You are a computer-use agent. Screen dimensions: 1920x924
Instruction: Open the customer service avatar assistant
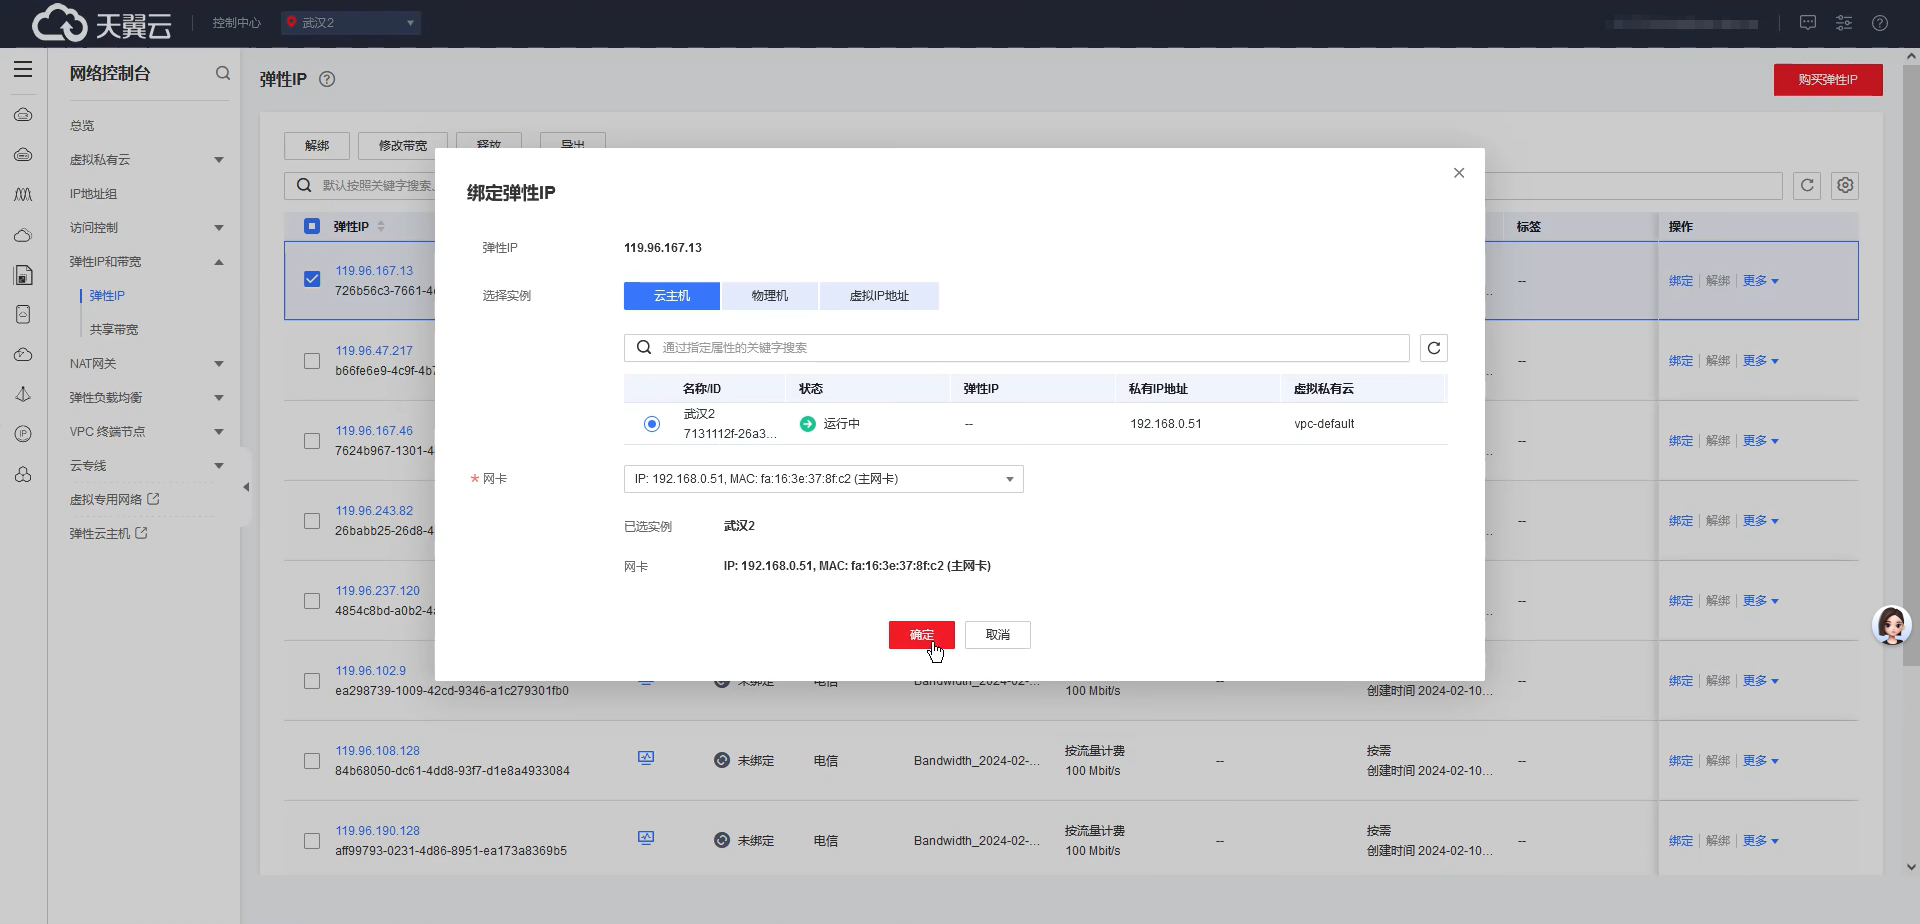tap(1890, 626)
